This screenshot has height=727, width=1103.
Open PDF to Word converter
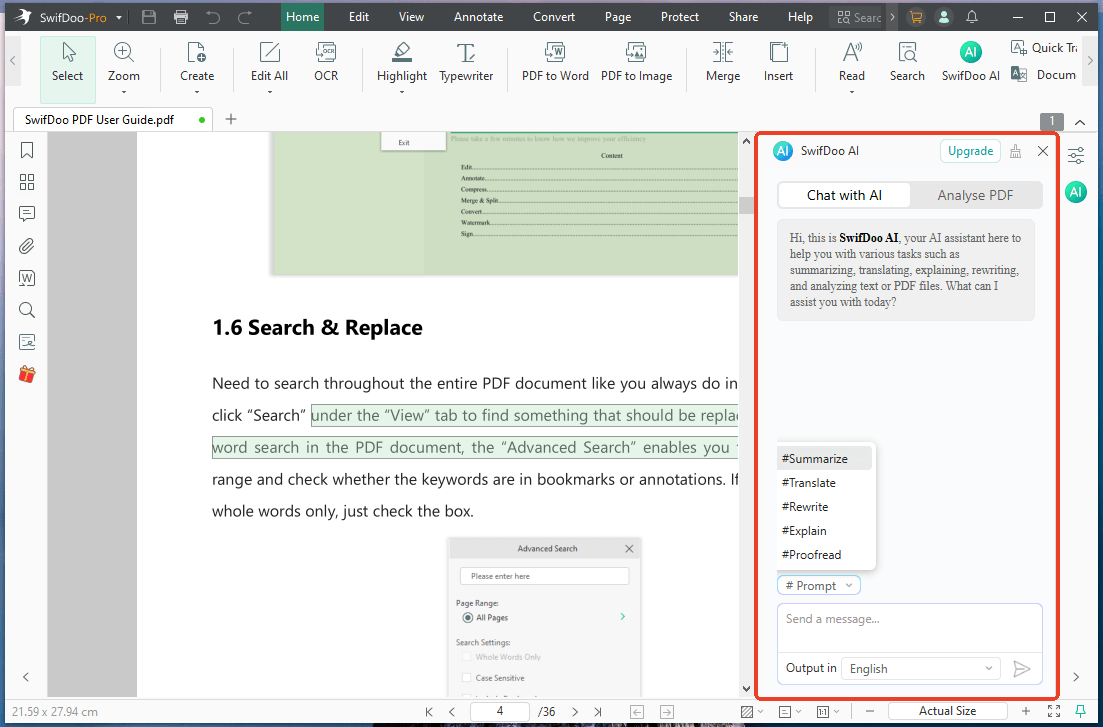point(554,62)
